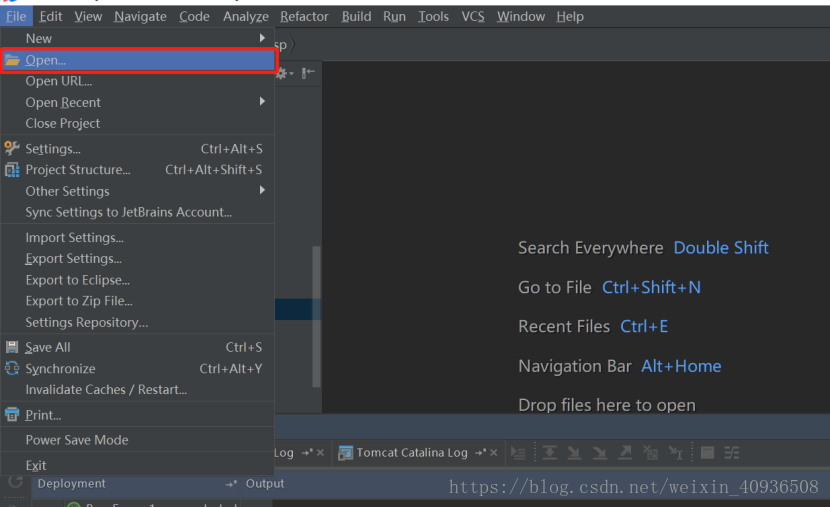830x507 pixels.
Task: Toggle Power Save Mode
Action: [77, 440]
